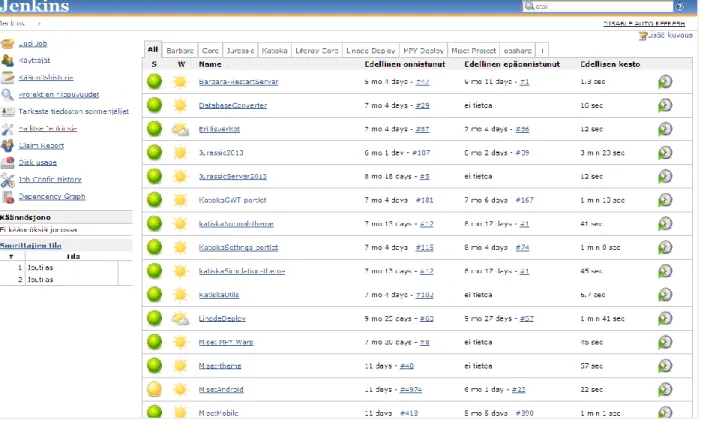Open the Jurassic view tab

[x=240, y=51]
